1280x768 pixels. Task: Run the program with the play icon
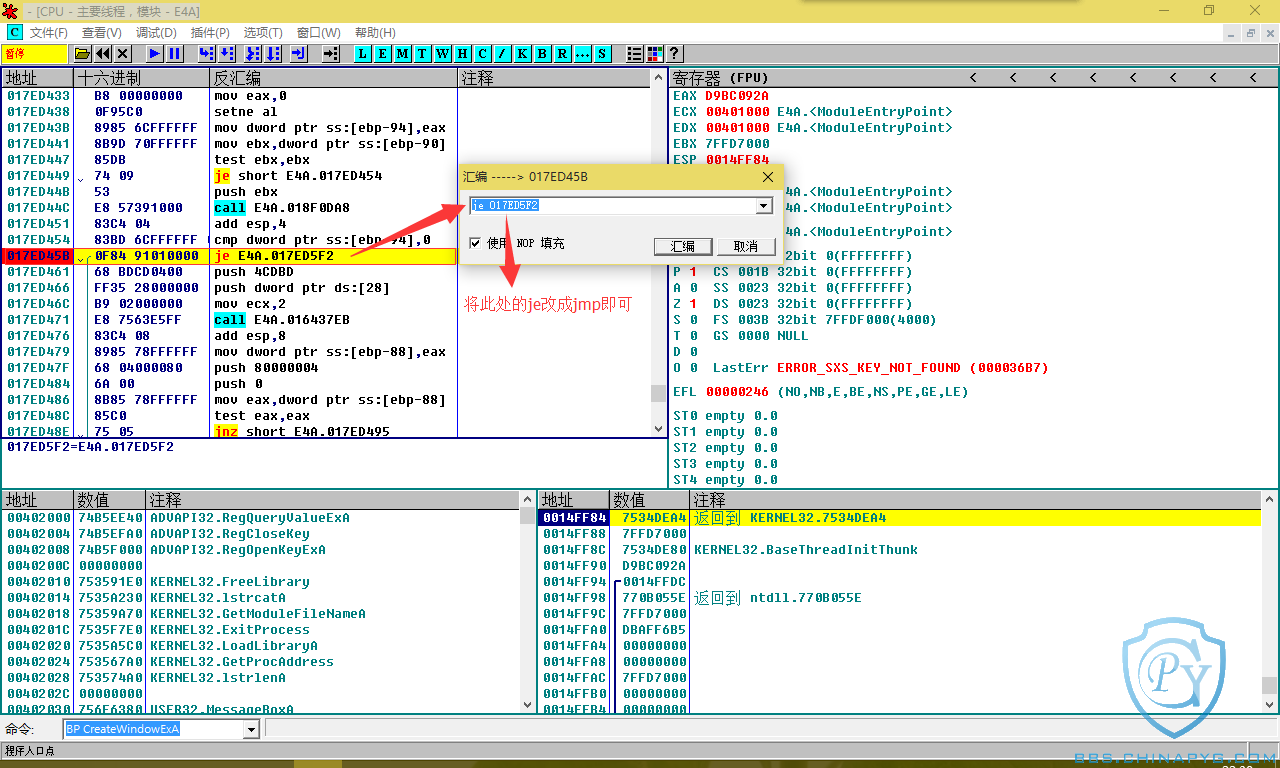click(x=155, y=54)
